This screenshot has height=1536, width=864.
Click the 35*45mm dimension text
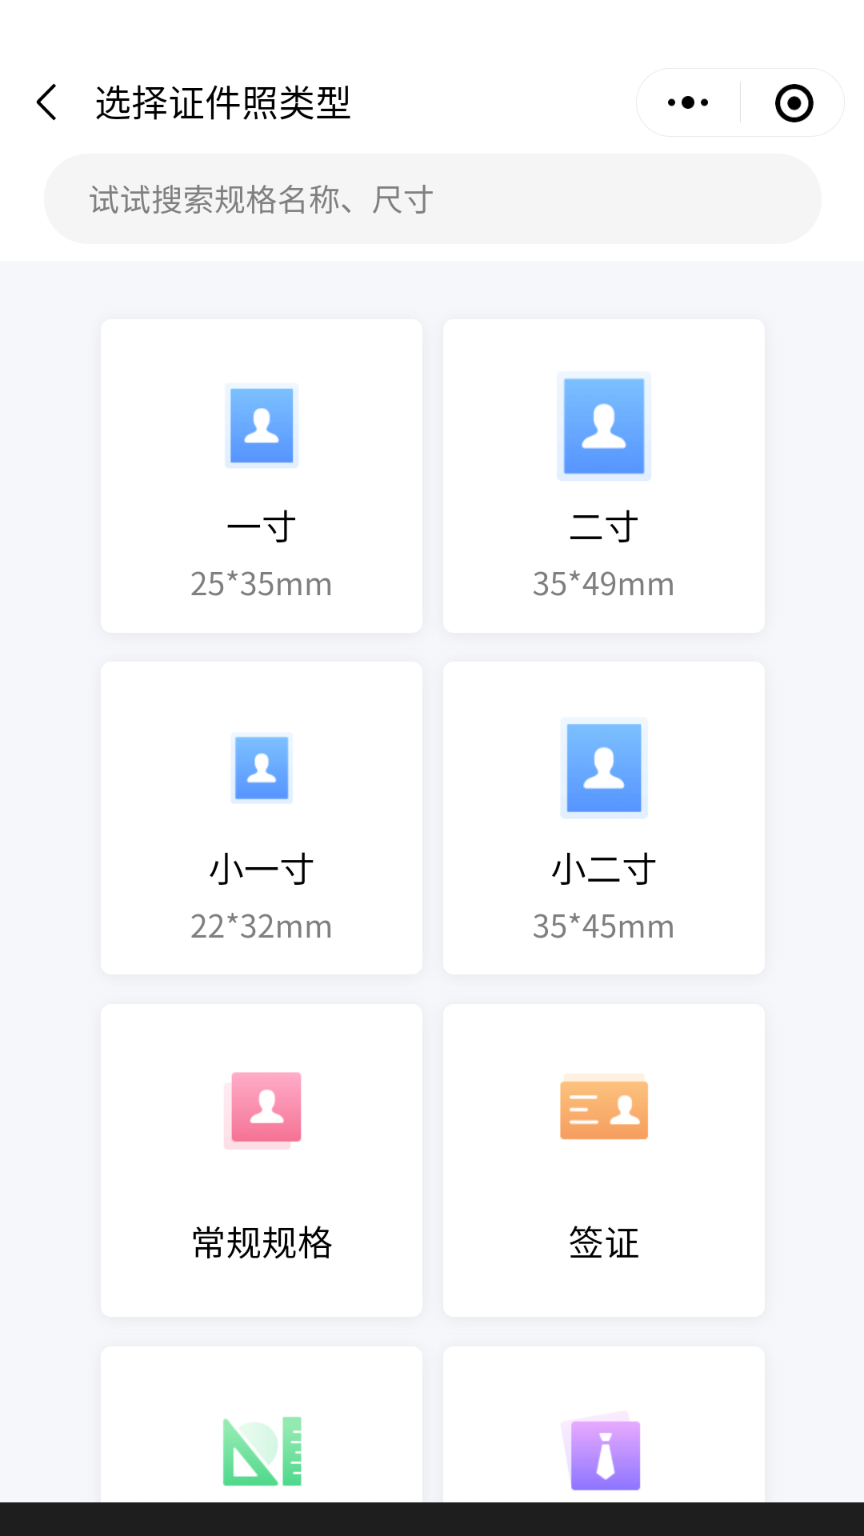[x=604, y=927]
